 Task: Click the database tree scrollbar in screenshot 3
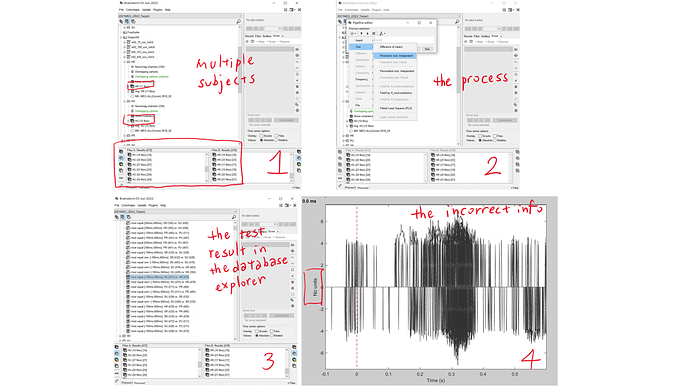(235, 282)
